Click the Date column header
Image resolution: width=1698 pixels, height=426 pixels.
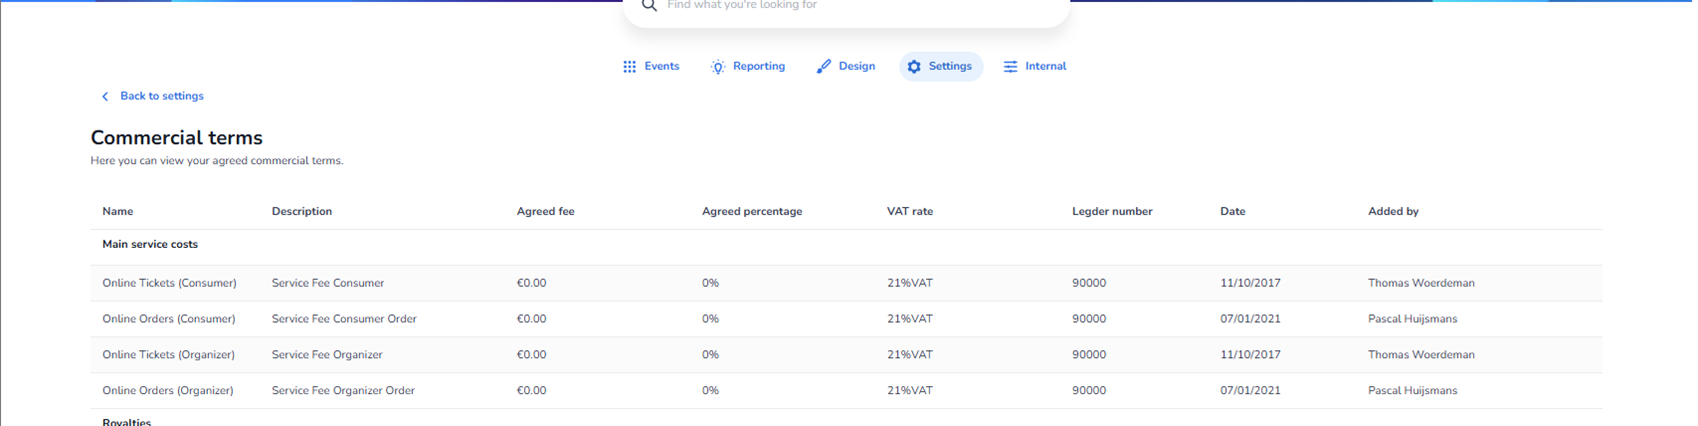tap(1232, 212)
